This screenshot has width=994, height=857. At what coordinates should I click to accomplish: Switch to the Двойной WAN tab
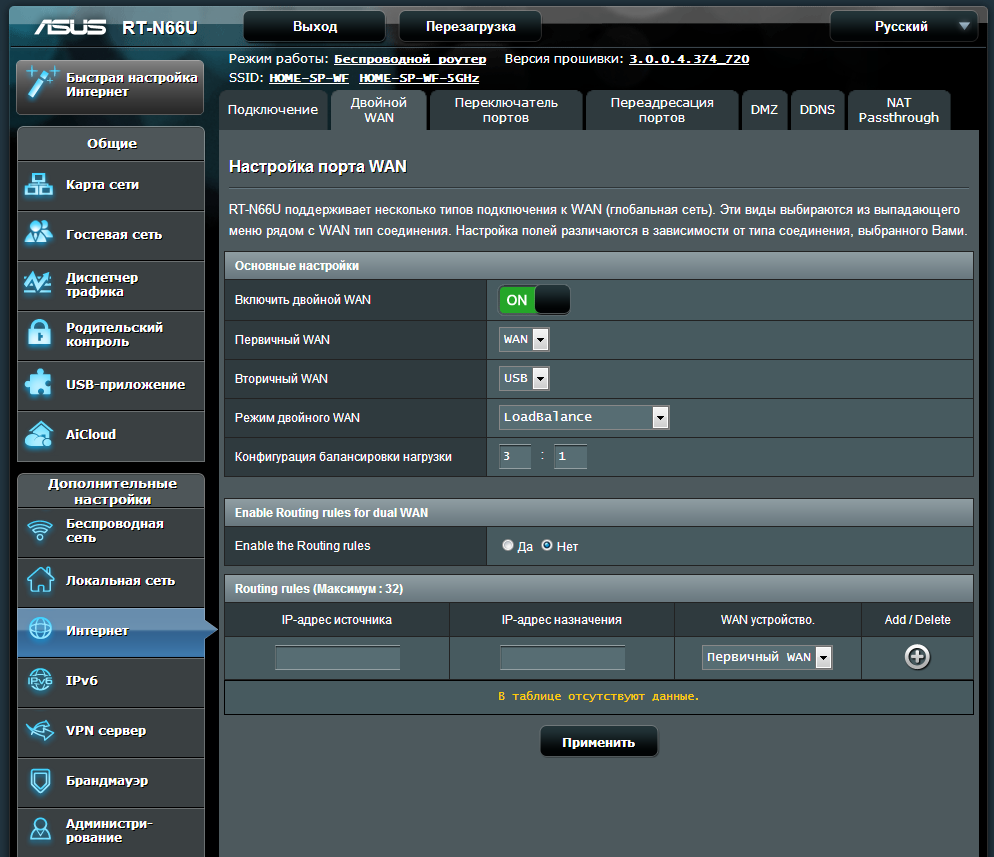pyautogui.click(x=379, y=110)
